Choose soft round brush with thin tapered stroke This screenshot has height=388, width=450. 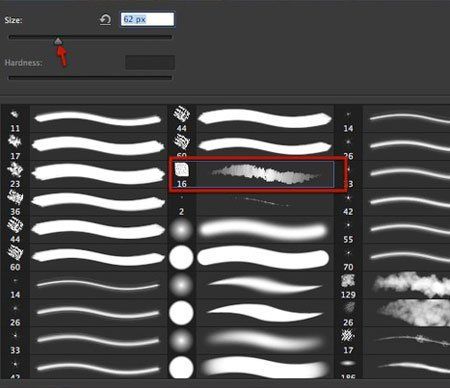[251, 286]
